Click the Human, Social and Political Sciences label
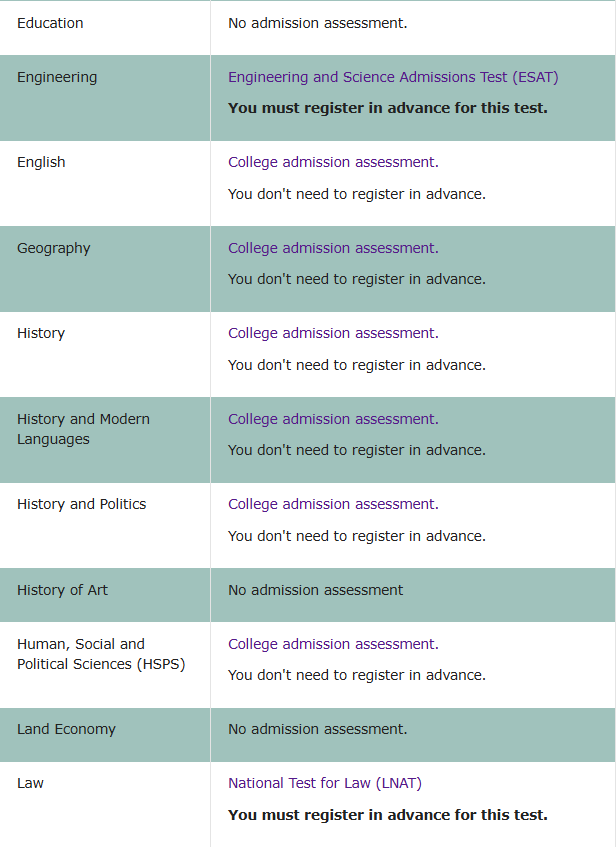 (101, 654)
